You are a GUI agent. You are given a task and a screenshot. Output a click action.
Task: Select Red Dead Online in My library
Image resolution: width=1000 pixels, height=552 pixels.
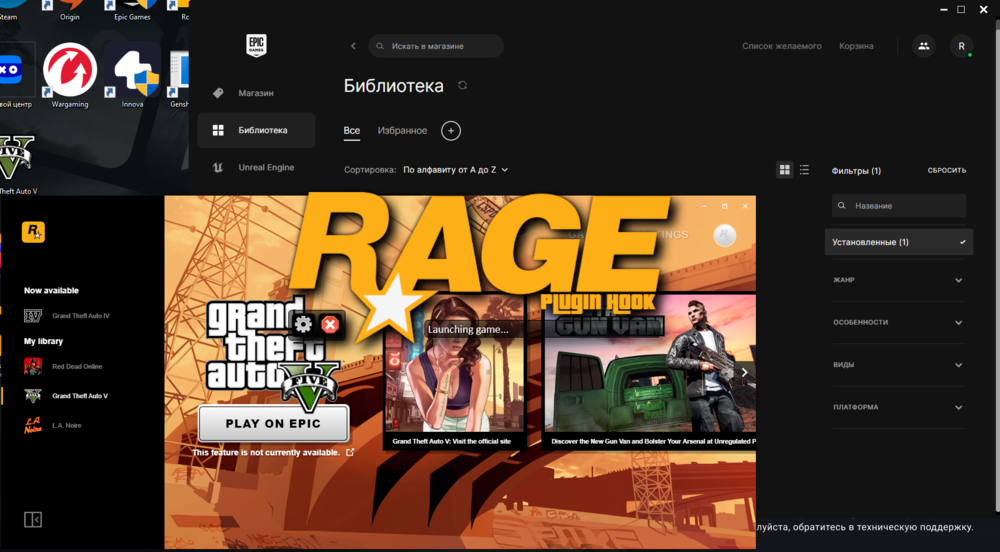click(x=64, y=367)
